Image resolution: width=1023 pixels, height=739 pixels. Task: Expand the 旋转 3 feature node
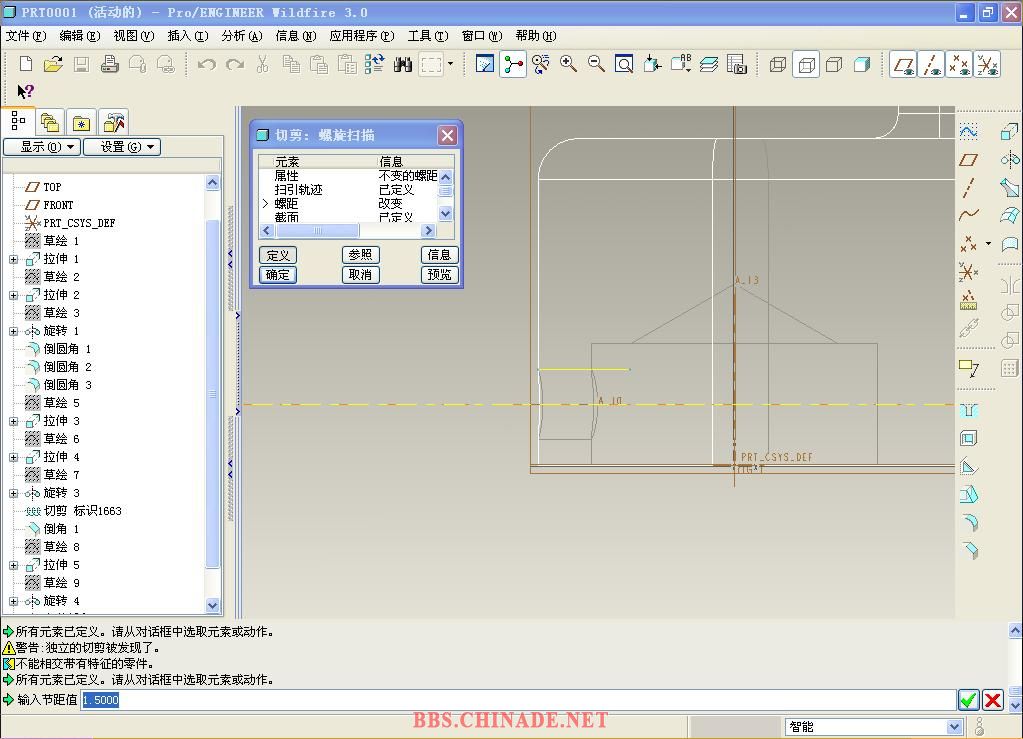tap(13, 493)
